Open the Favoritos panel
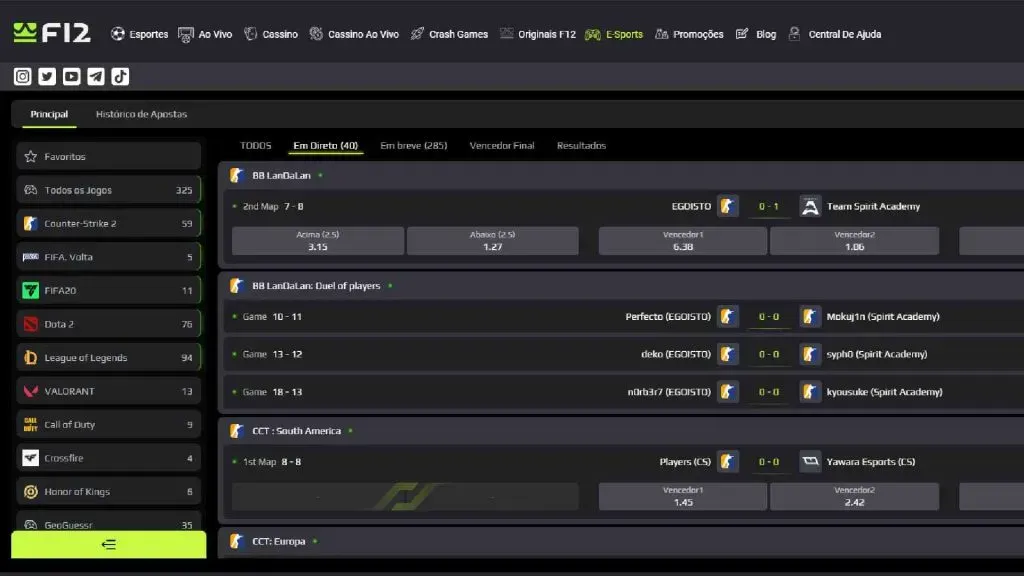1024x576 pixels. (108, 155)
